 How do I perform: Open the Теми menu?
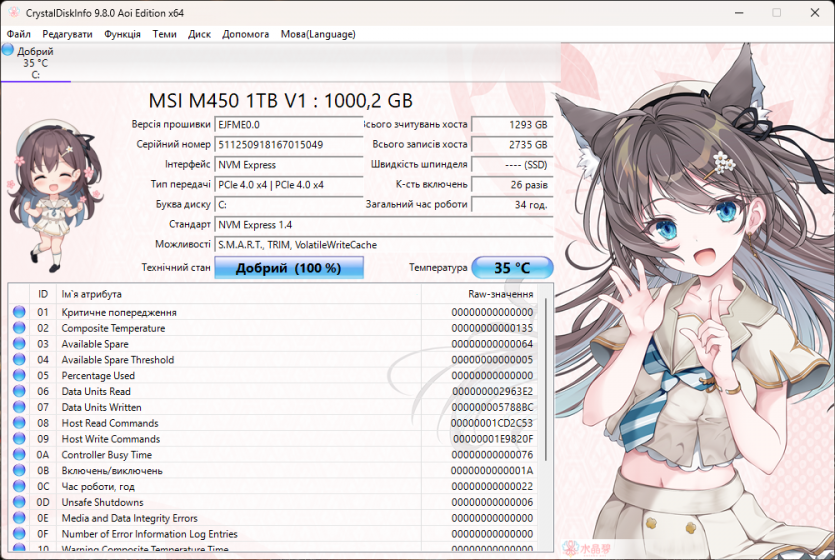pyautogui.click(x=164, y=34)
